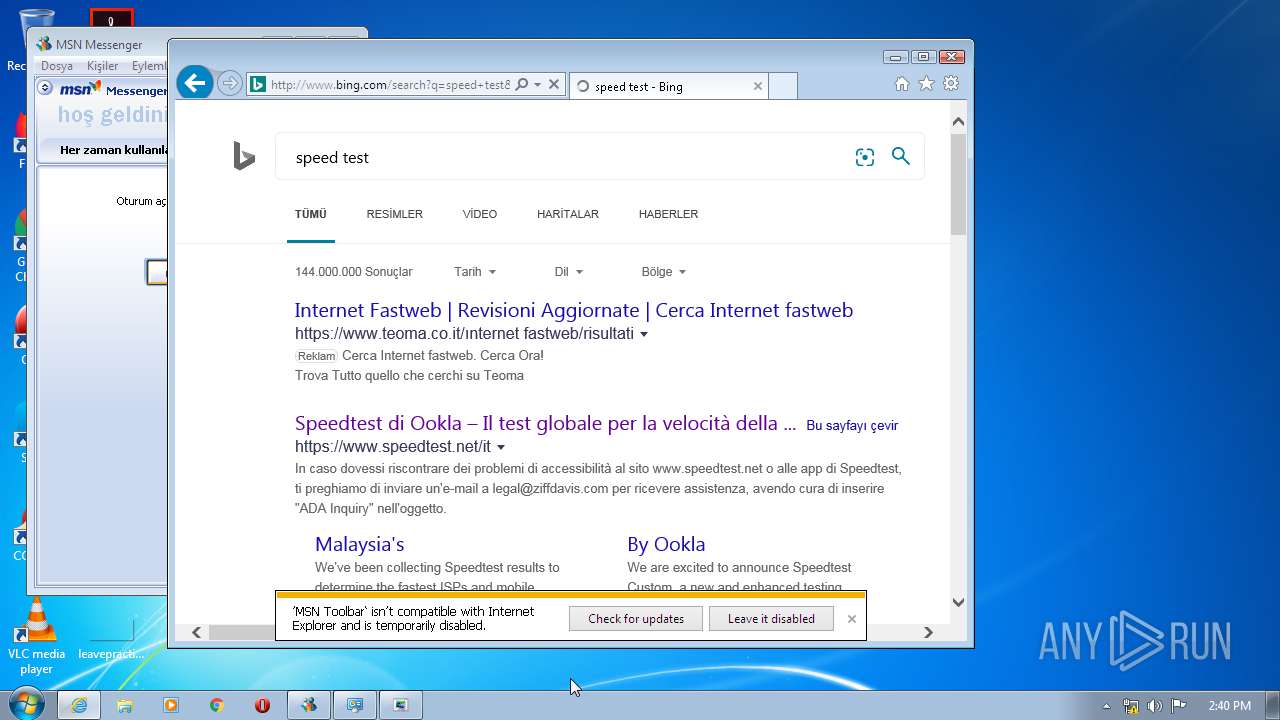Open VLC media player desktop shortcut
The image size is (1280, 720).
click(37, 635)
